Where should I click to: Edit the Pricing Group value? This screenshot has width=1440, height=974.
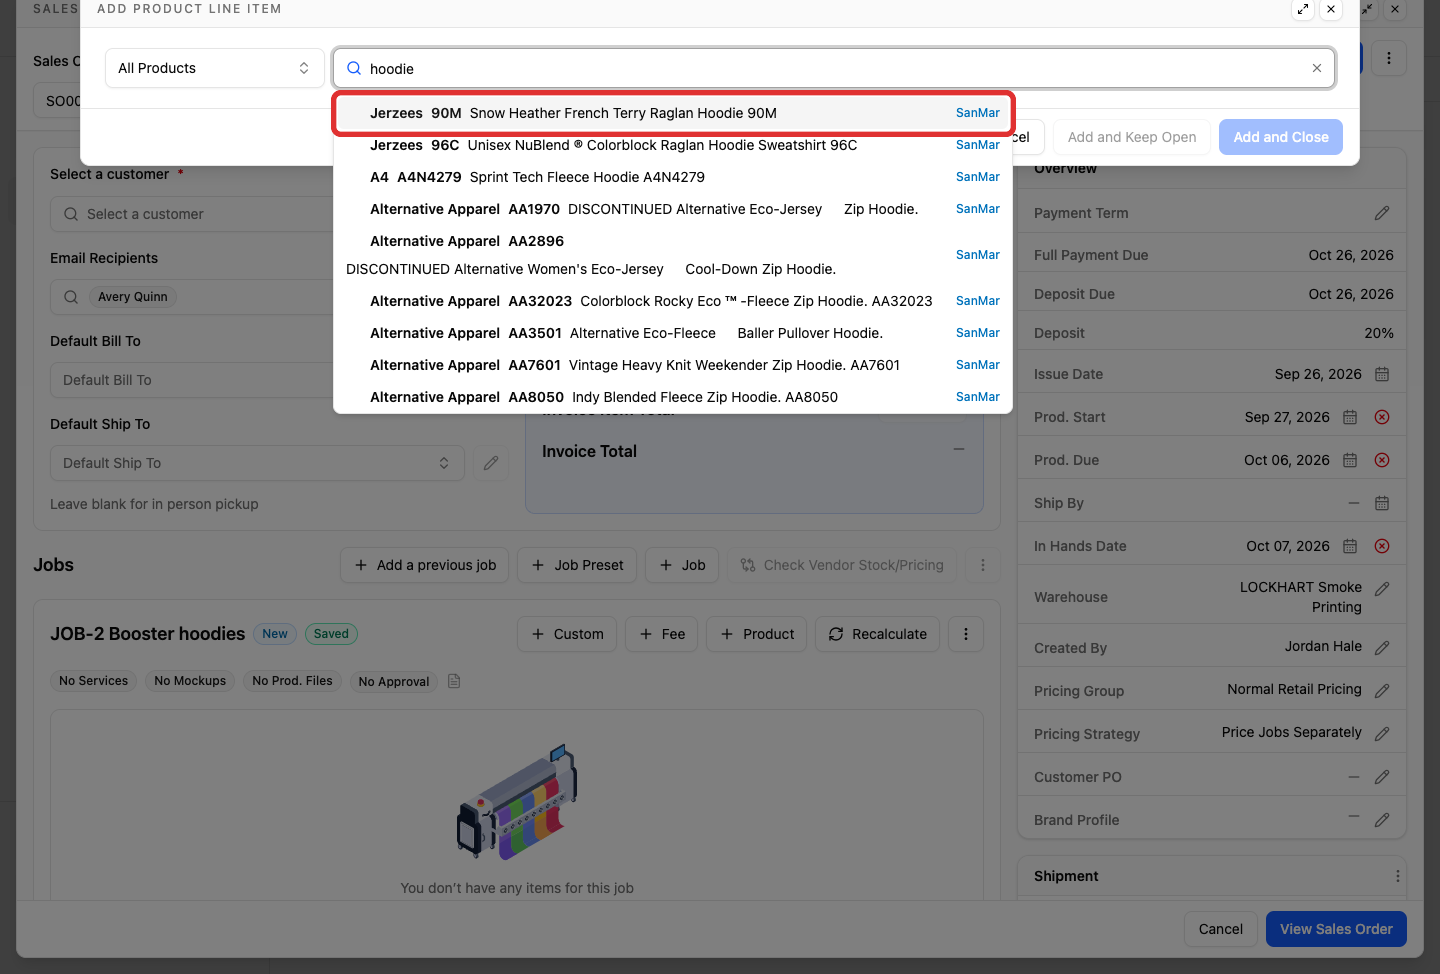(x=1382, y=691)
